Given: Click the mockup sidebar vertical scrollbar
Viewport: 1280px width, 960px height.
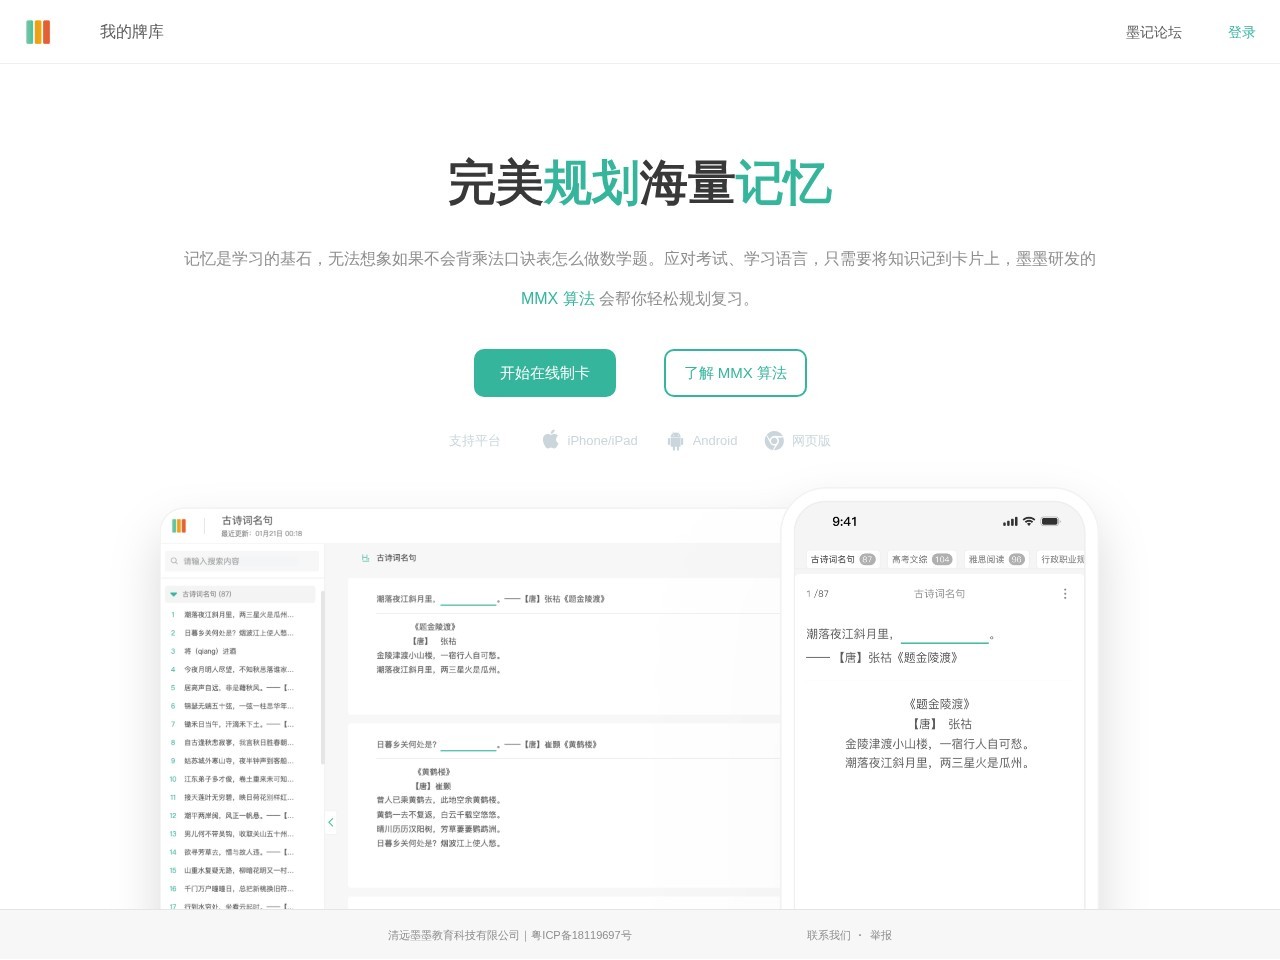Looking at the screenshot, I should (322, 677).
